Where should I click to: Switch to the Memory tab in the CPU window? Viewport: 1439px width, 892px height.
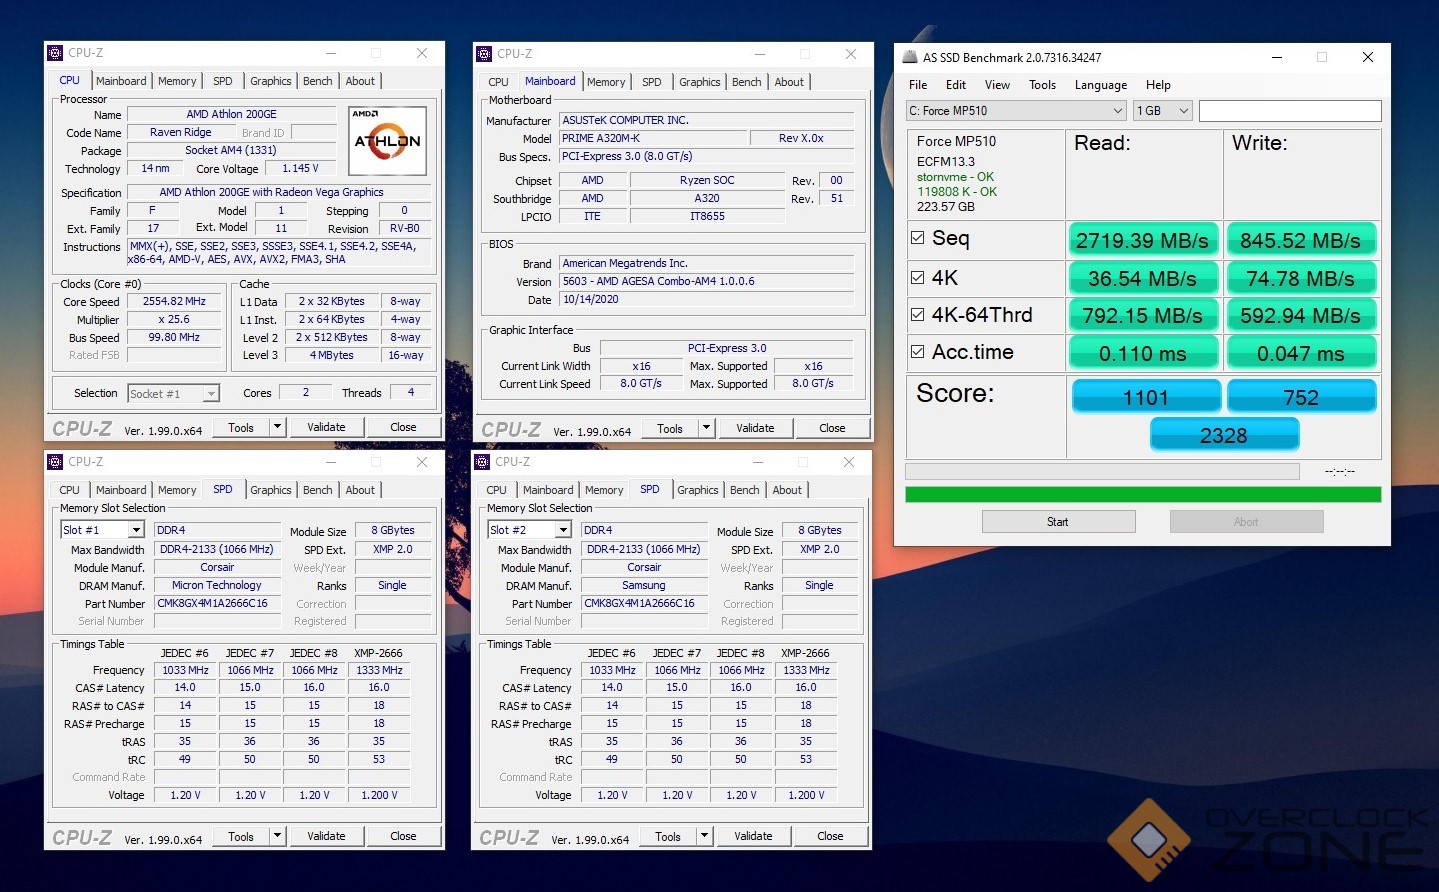coord(177,81)
